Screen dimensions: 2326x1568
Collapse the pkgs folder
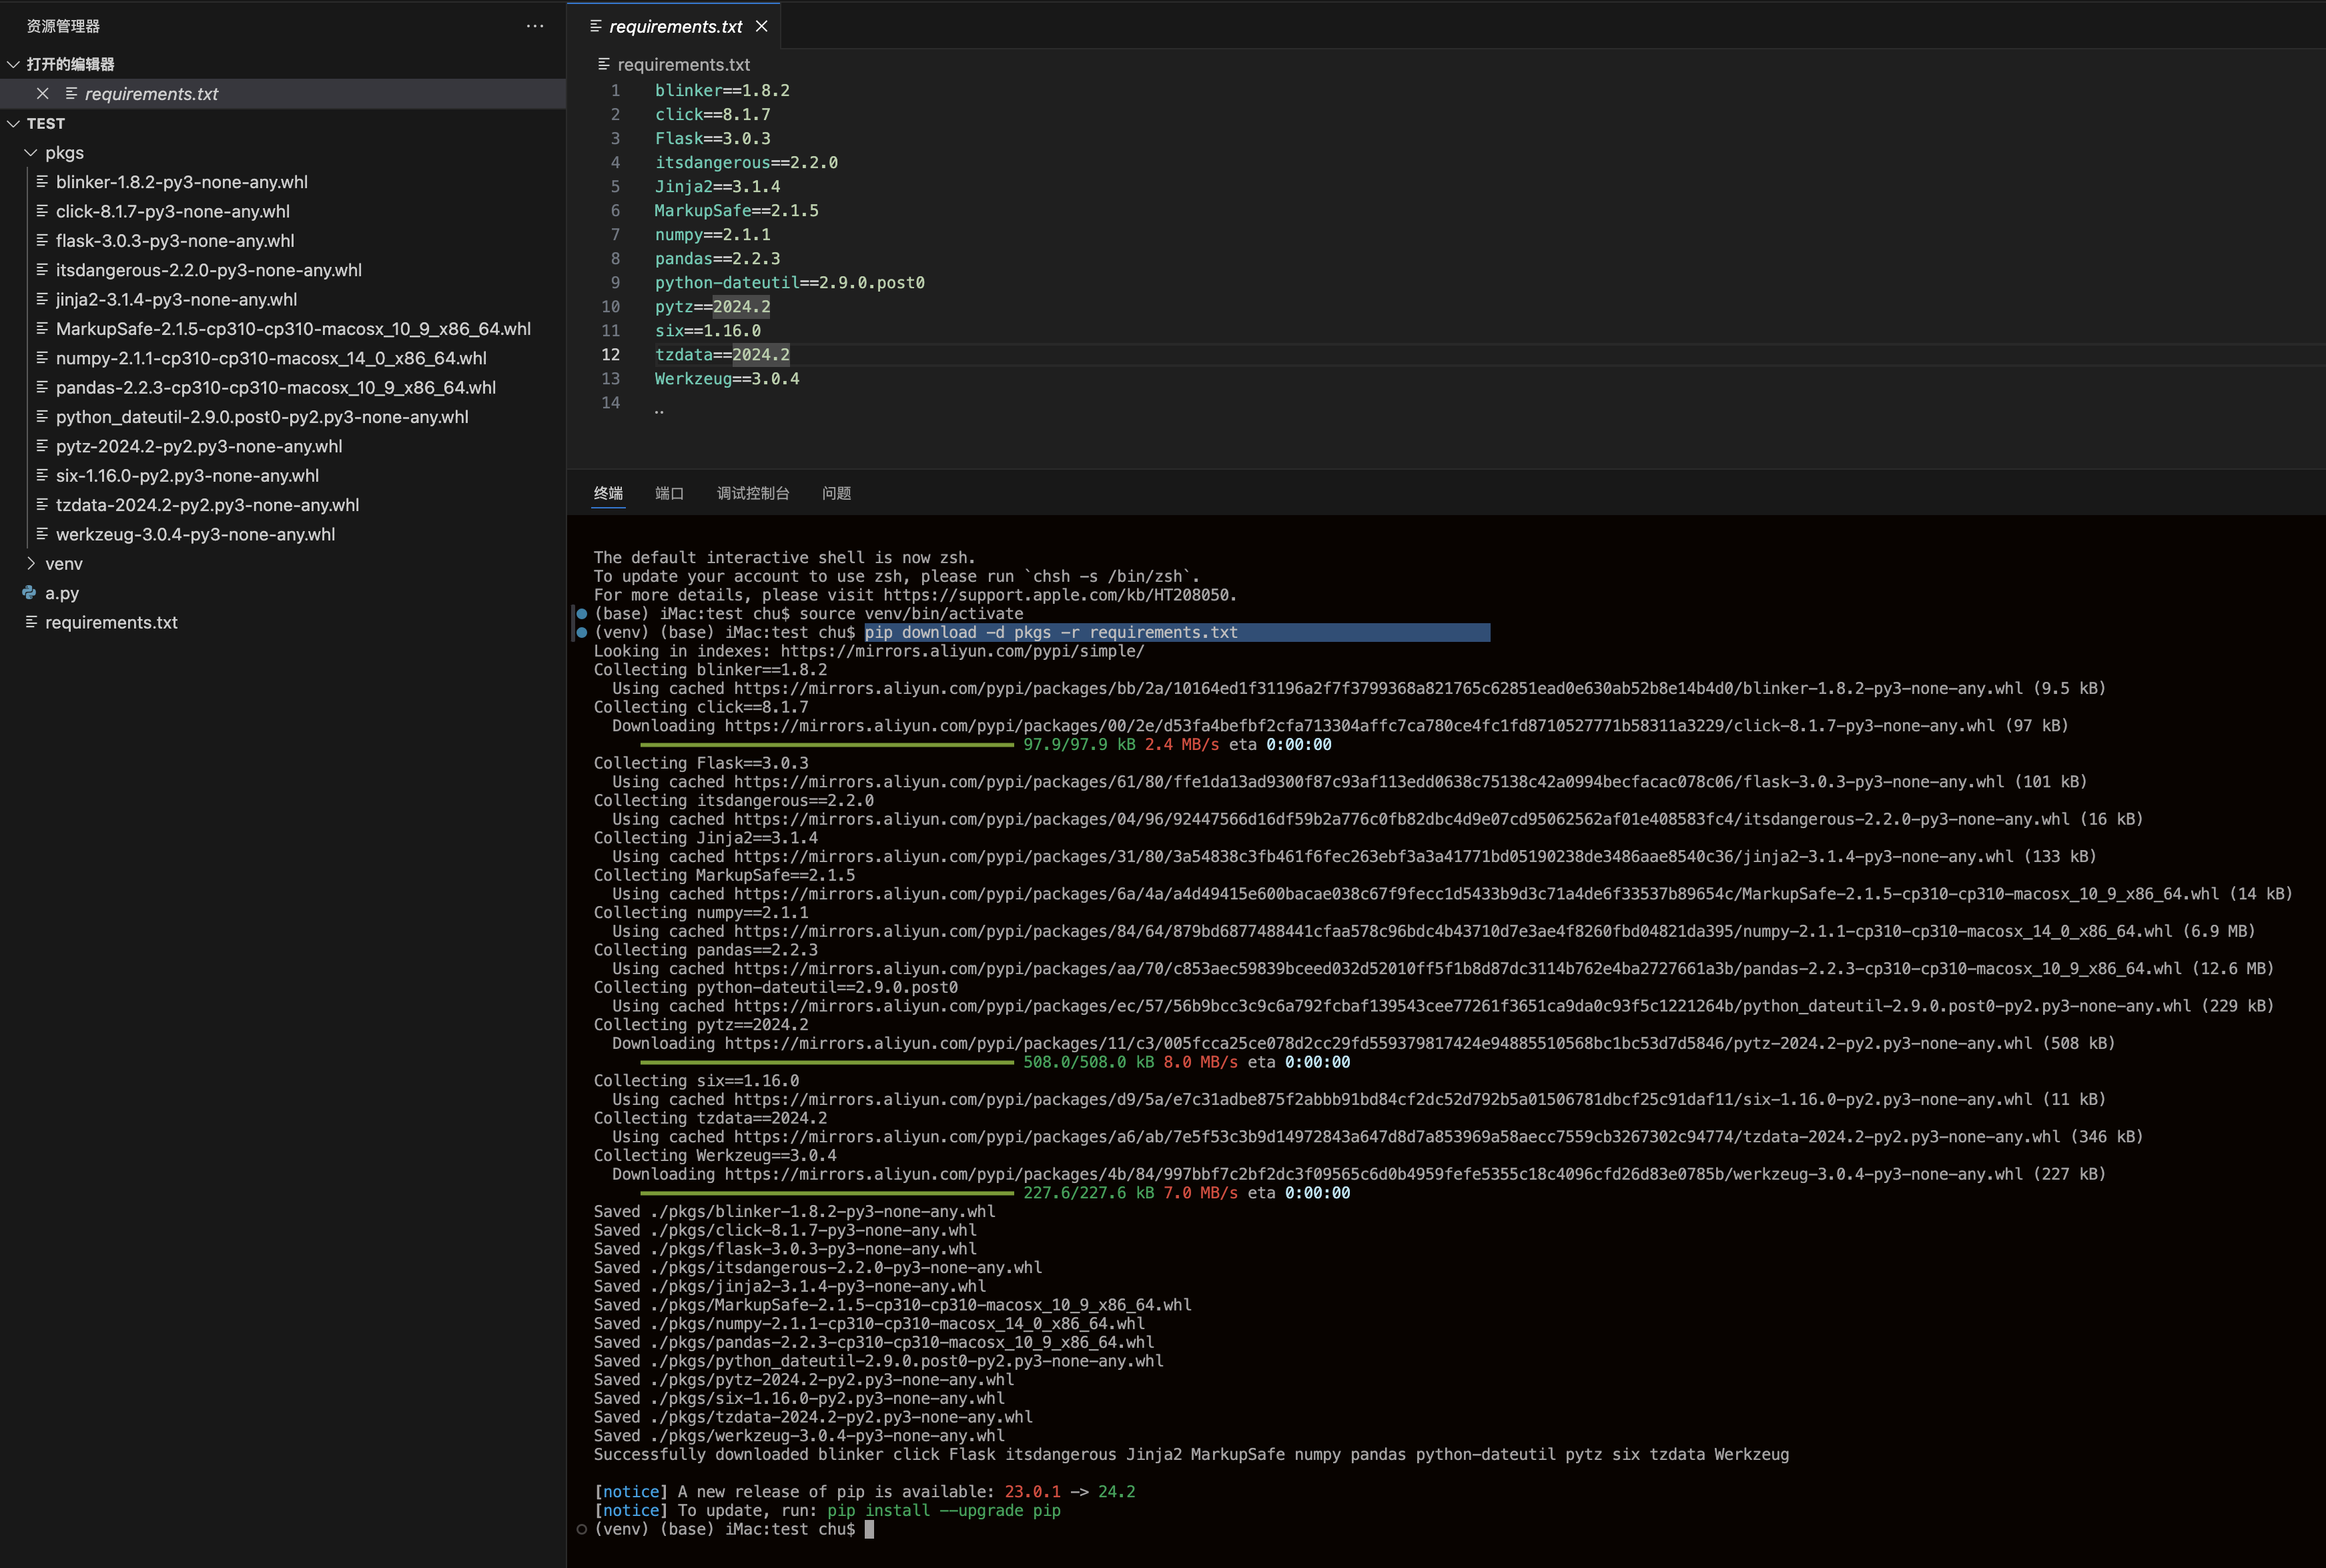point(31,153)
